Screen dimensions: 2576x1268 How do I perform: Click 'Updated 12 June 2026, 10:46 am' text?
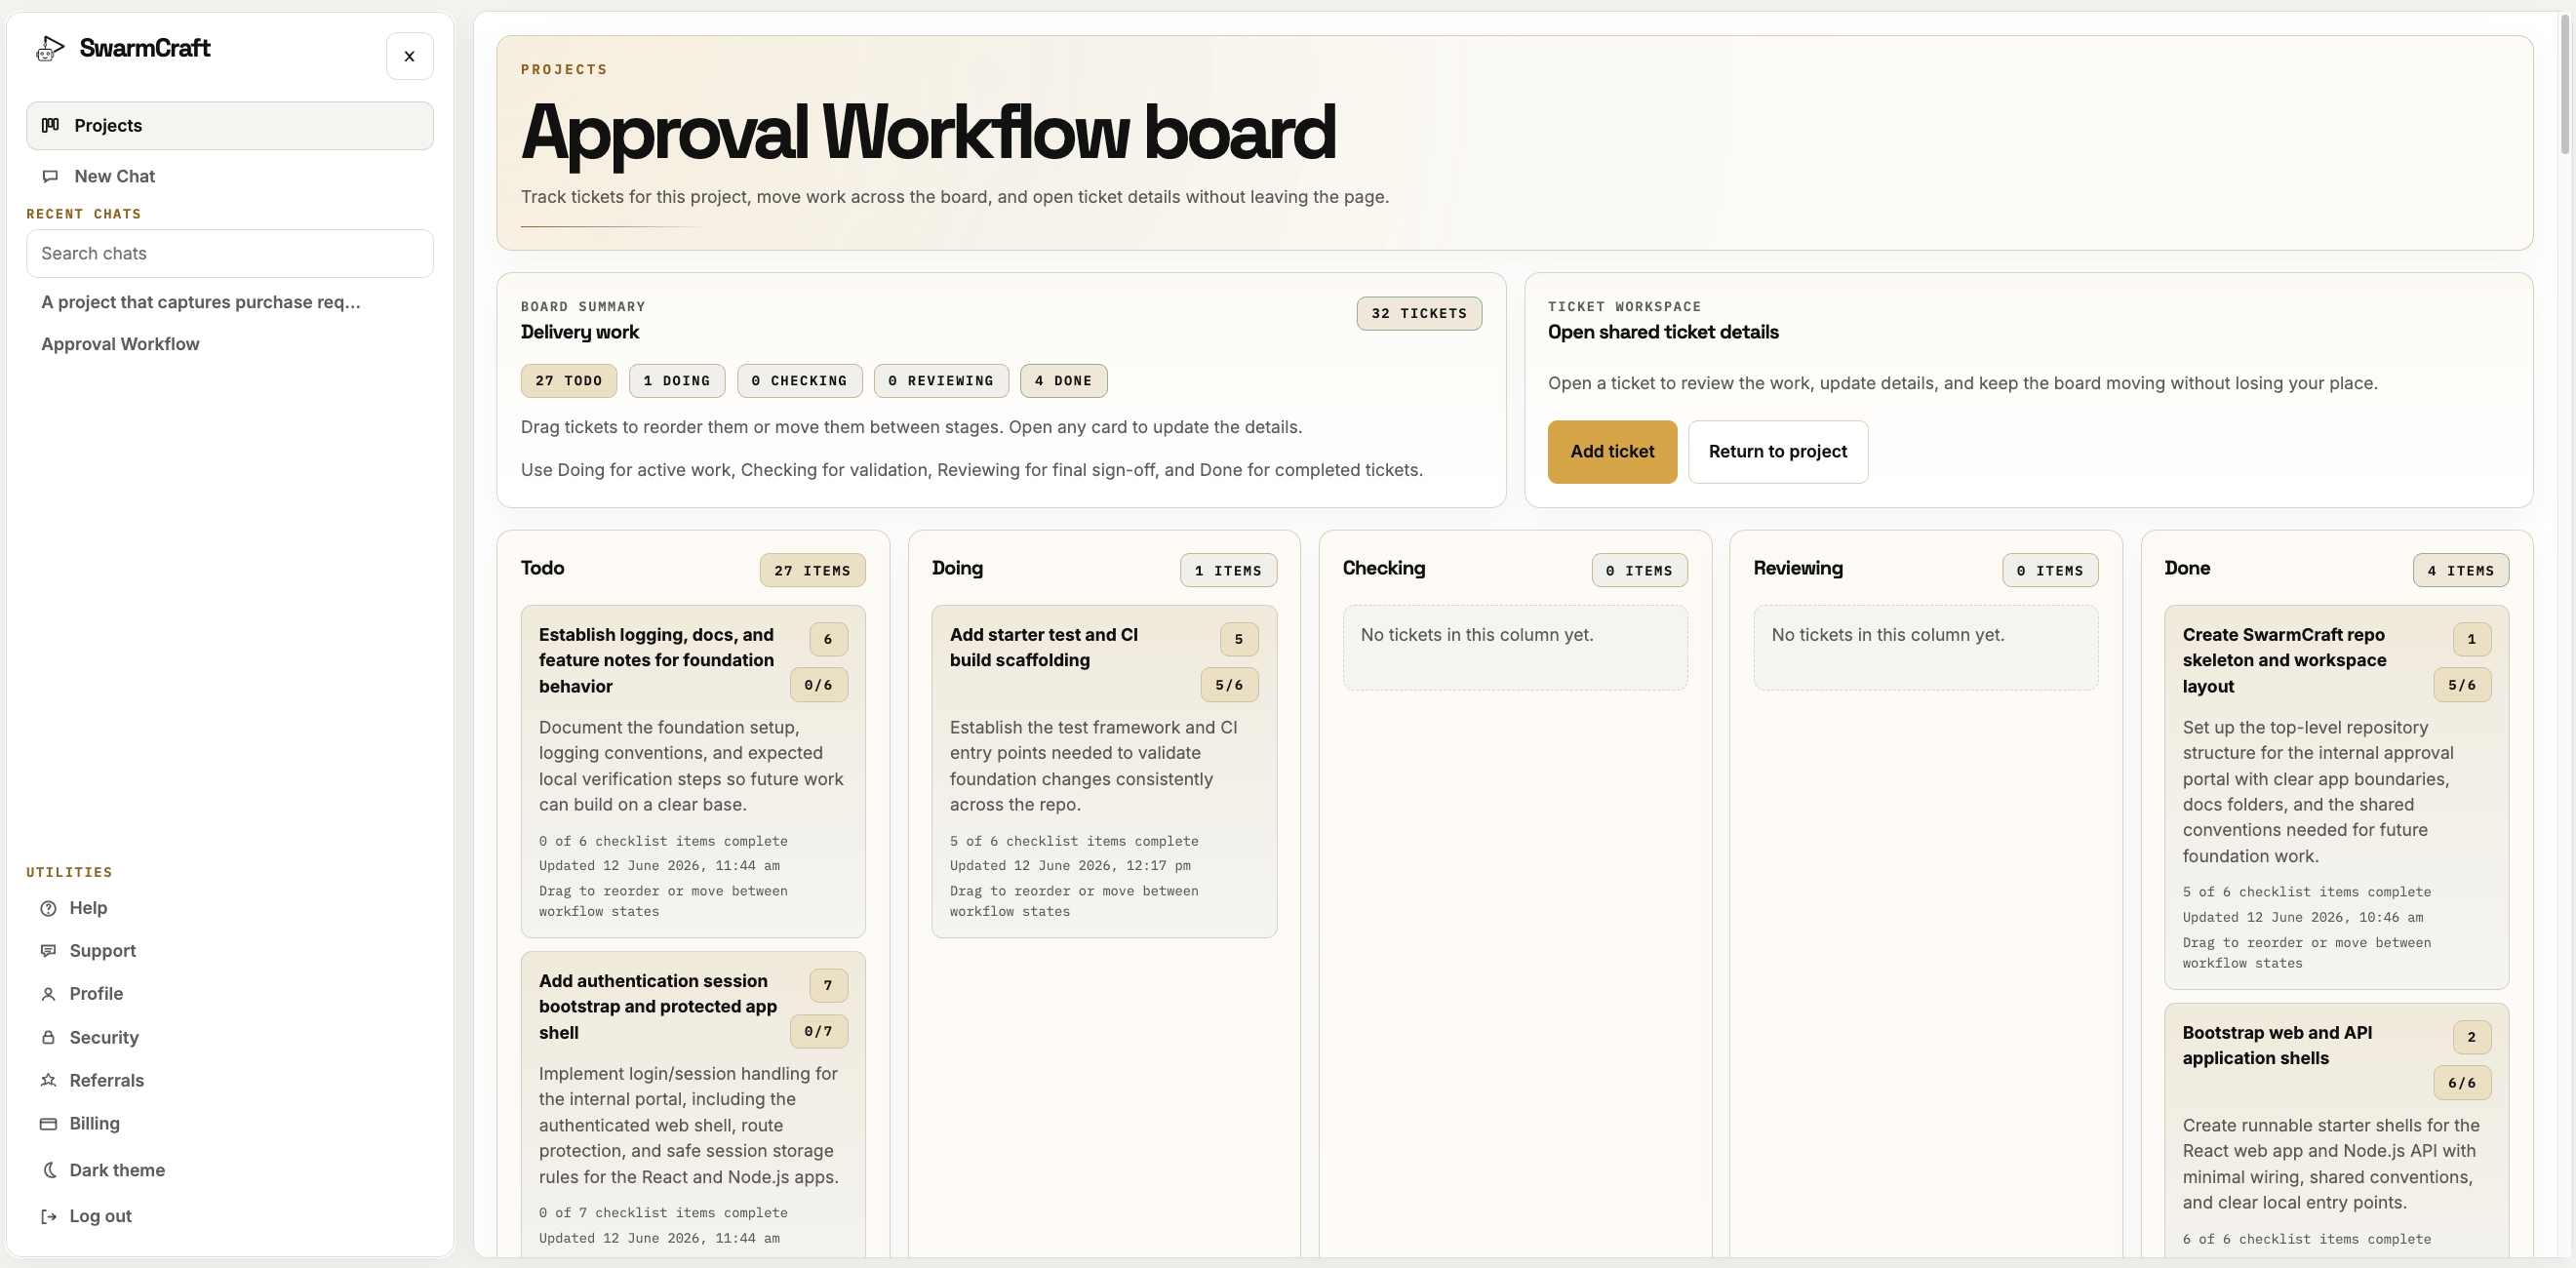click(x=2303, y=917)
